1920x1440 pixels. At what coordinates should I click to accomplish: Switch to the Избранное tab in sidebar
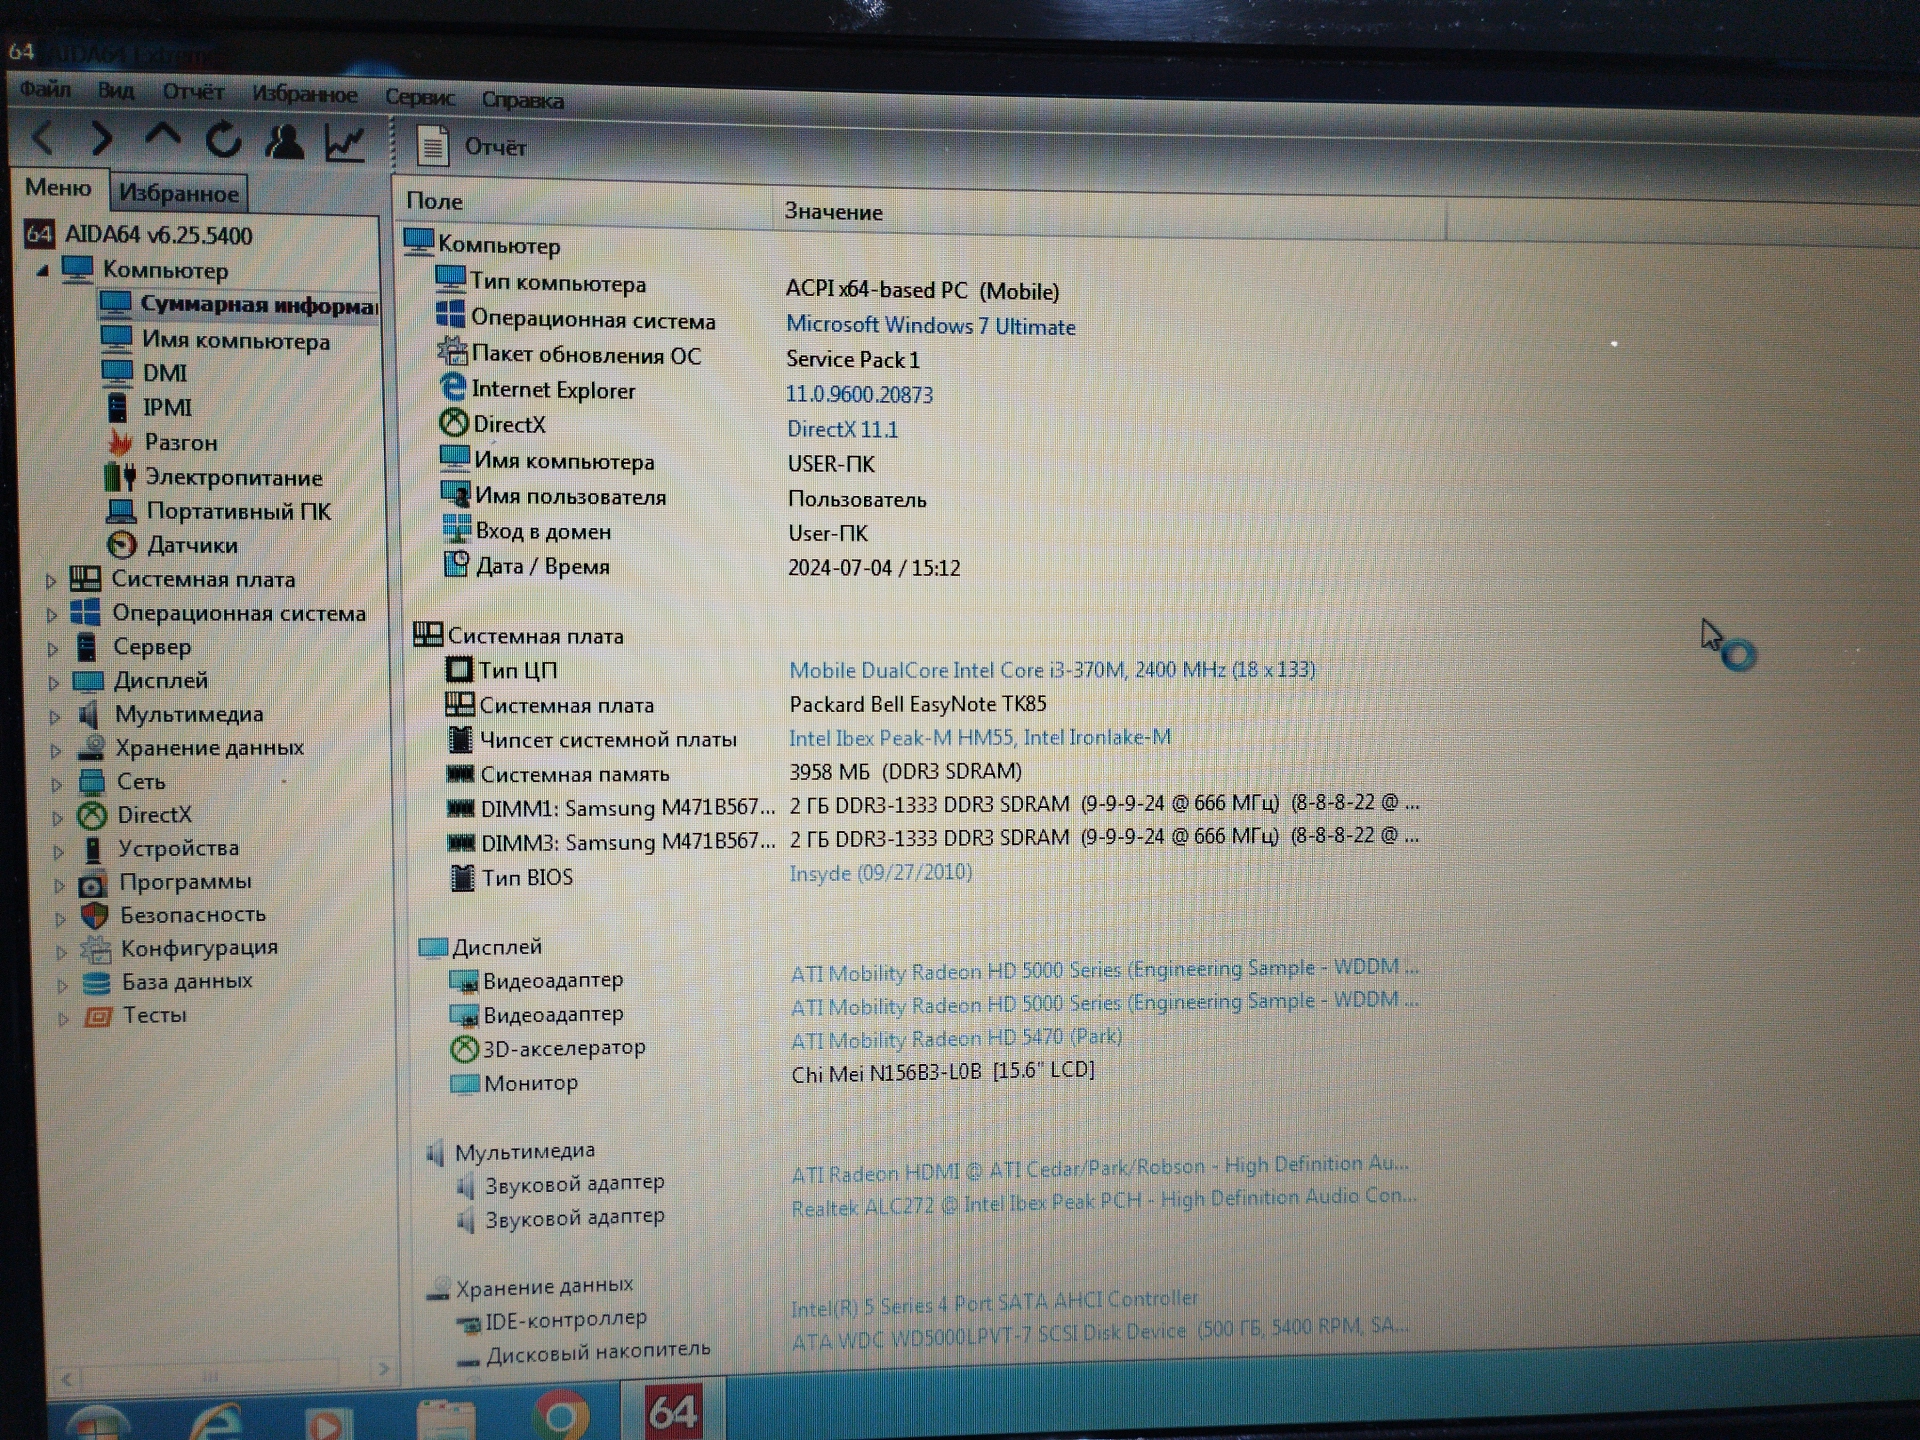click(x=178, y=193)
